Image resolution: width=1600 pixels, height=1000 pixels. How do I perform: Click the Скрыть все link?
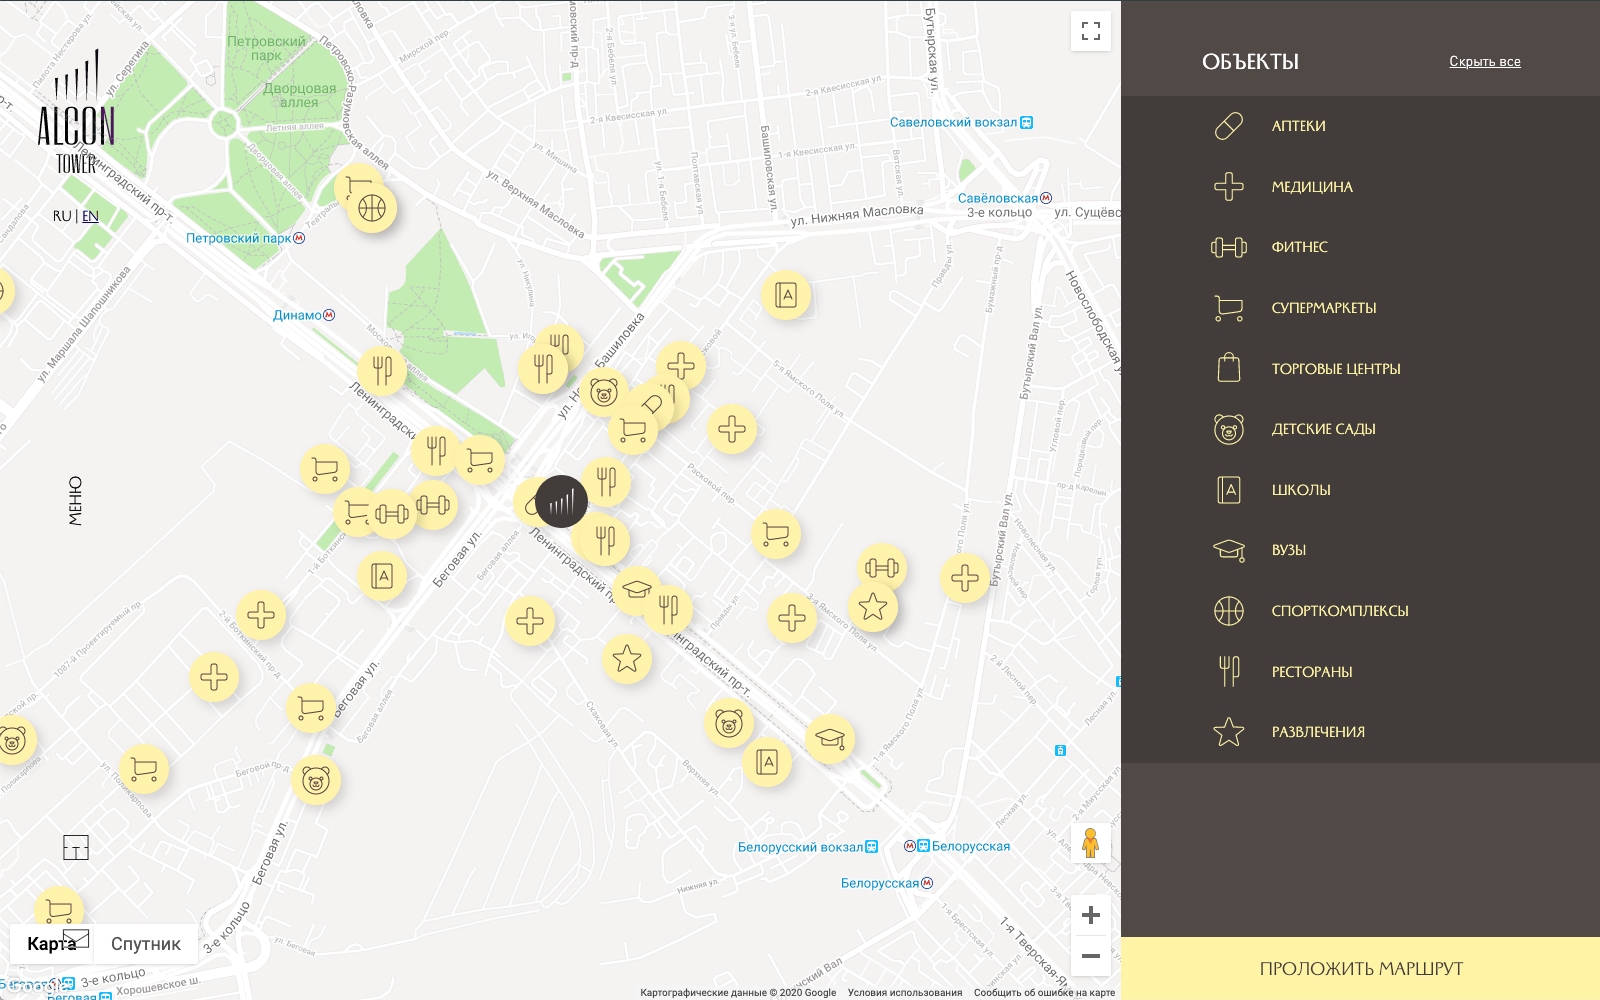[x=1484, y=62]
